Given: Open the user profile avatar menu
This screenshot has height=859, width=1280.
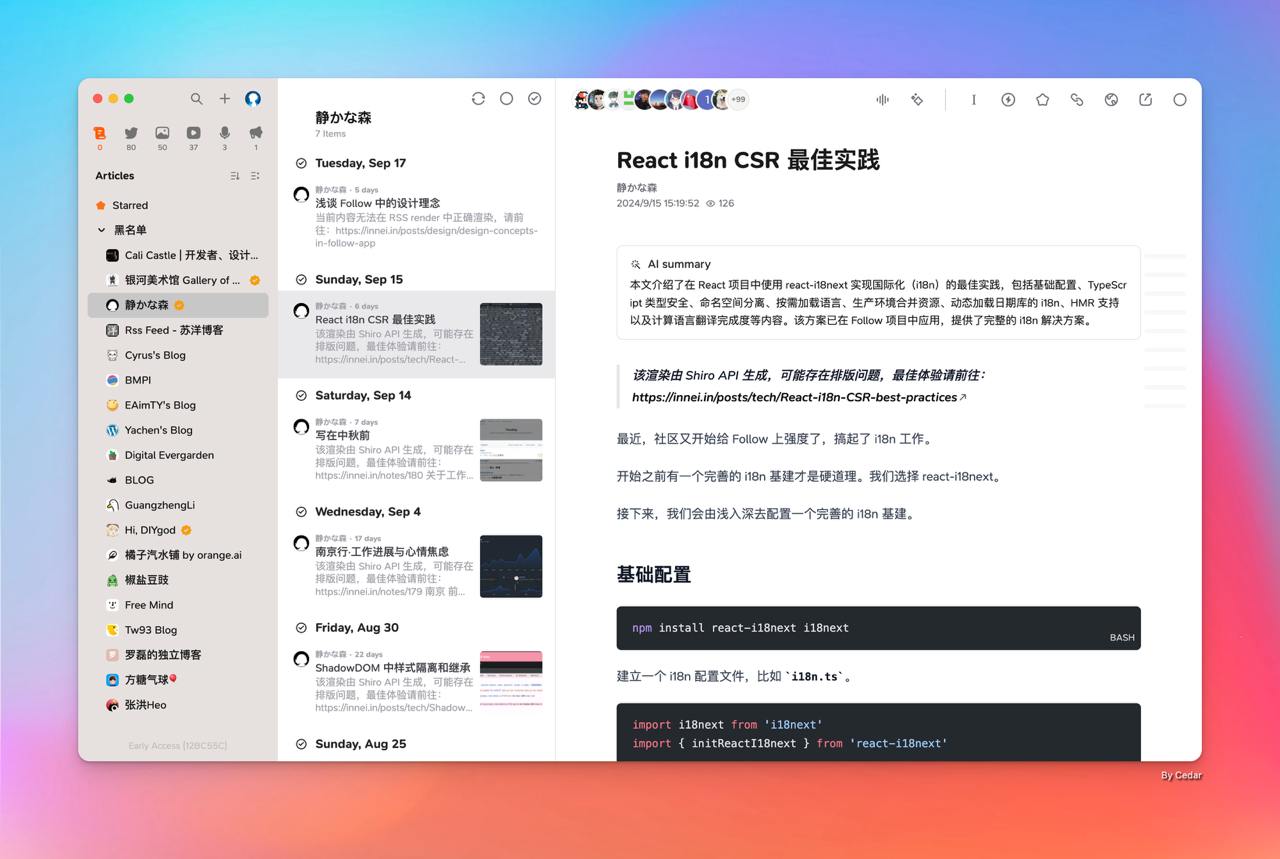Looking at the screenshot, I should click(x=253, y=99).
